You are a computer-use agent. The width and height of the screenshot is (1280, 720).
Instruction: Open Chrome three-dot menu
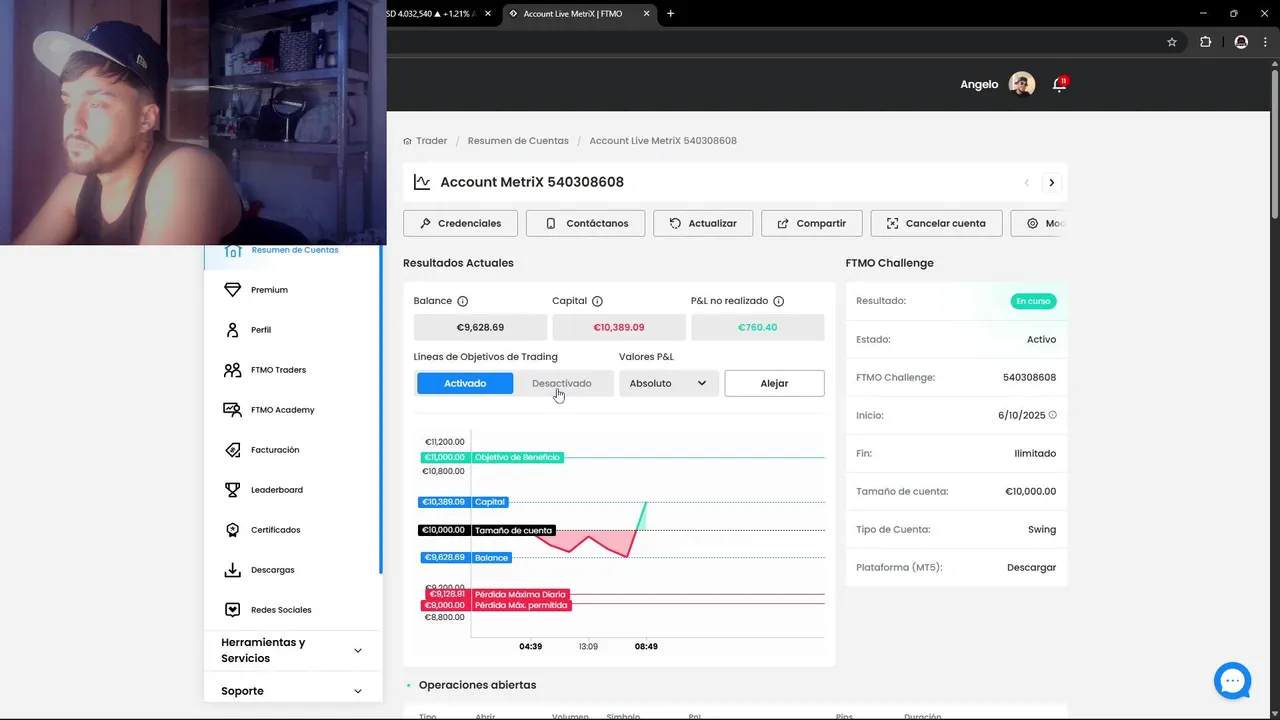1265,42
